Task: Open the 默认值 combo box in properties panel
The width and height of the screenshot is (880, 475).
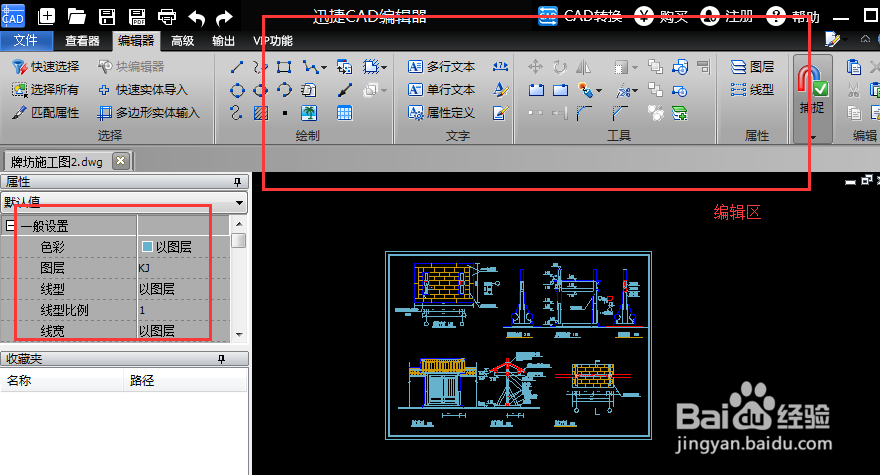Action: point(124,202)
